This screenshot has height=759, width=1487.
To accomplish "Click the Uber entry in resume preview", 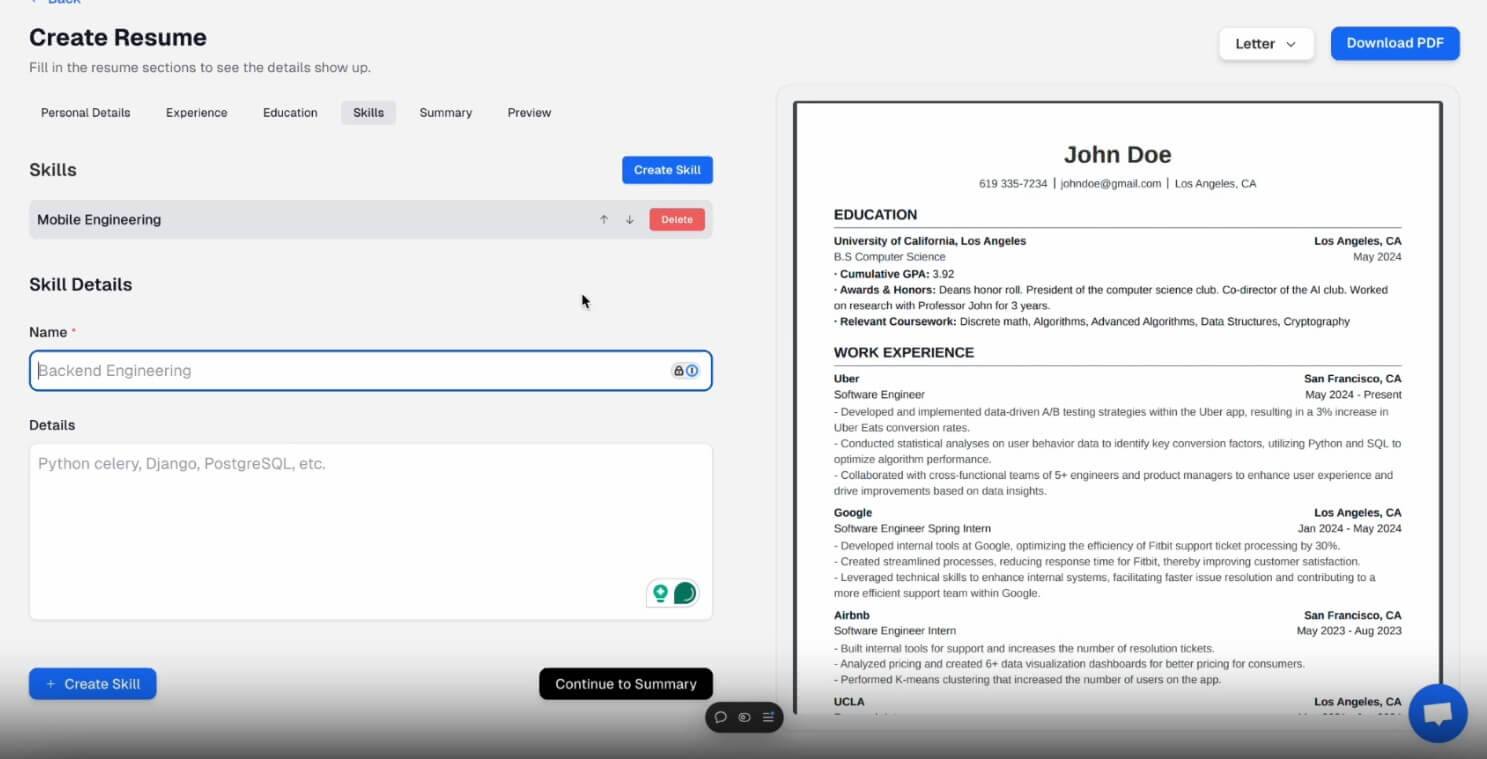I will tap(846, 379).
